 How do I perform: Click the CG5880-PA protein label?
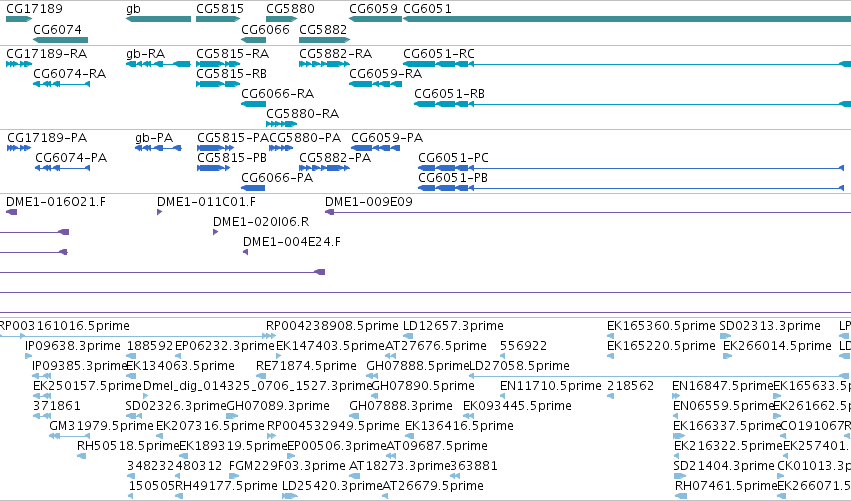[306, 138]
